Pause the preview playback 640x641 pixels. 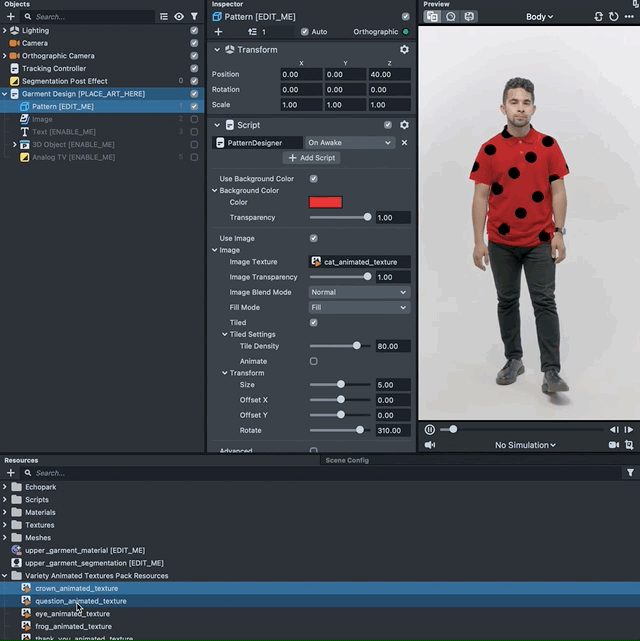[430, 429]
